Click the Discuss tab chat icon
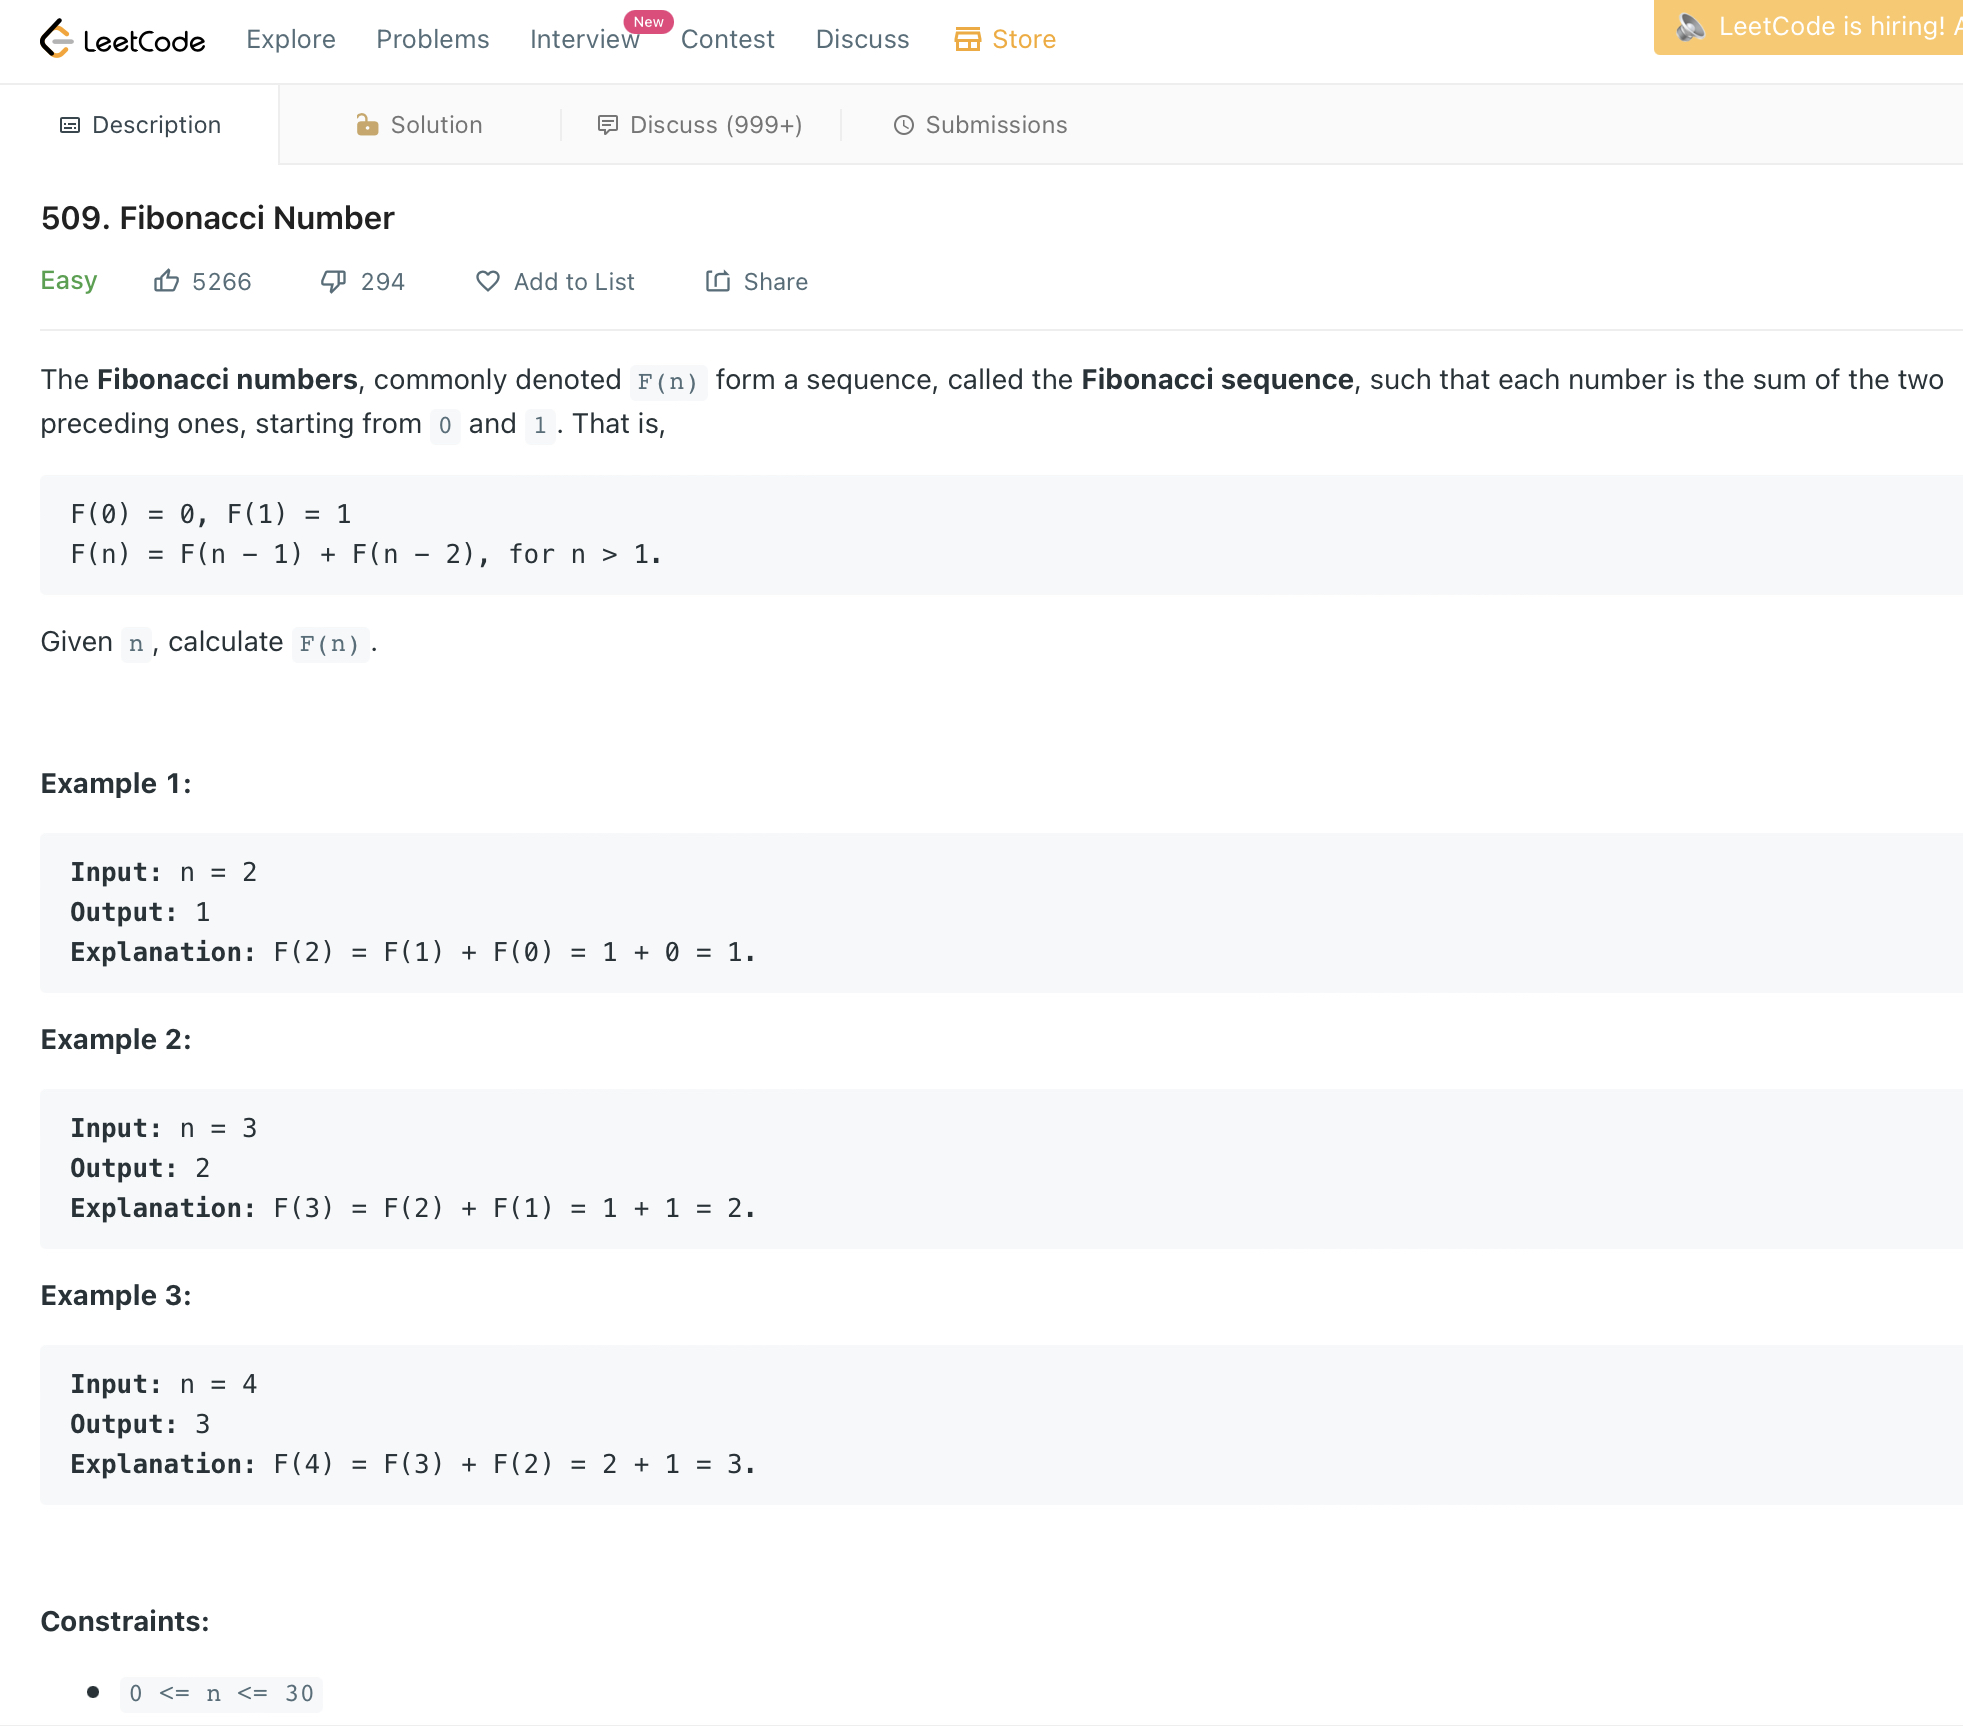1963x1726 pixels. point(607,125)
